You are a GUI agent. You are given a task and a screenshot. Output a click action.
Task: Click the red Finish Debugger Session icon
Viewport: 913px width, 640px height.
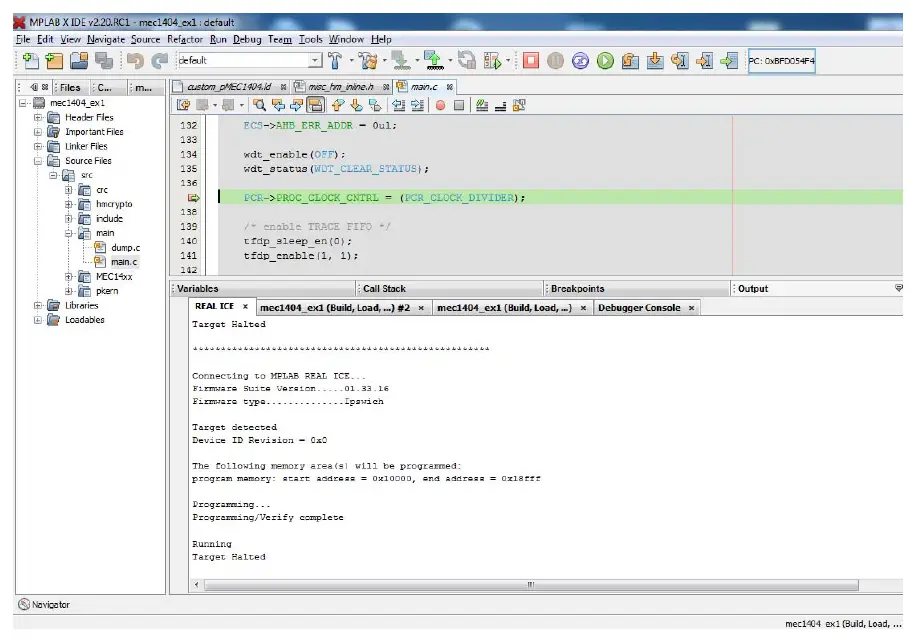coord(531,62)
